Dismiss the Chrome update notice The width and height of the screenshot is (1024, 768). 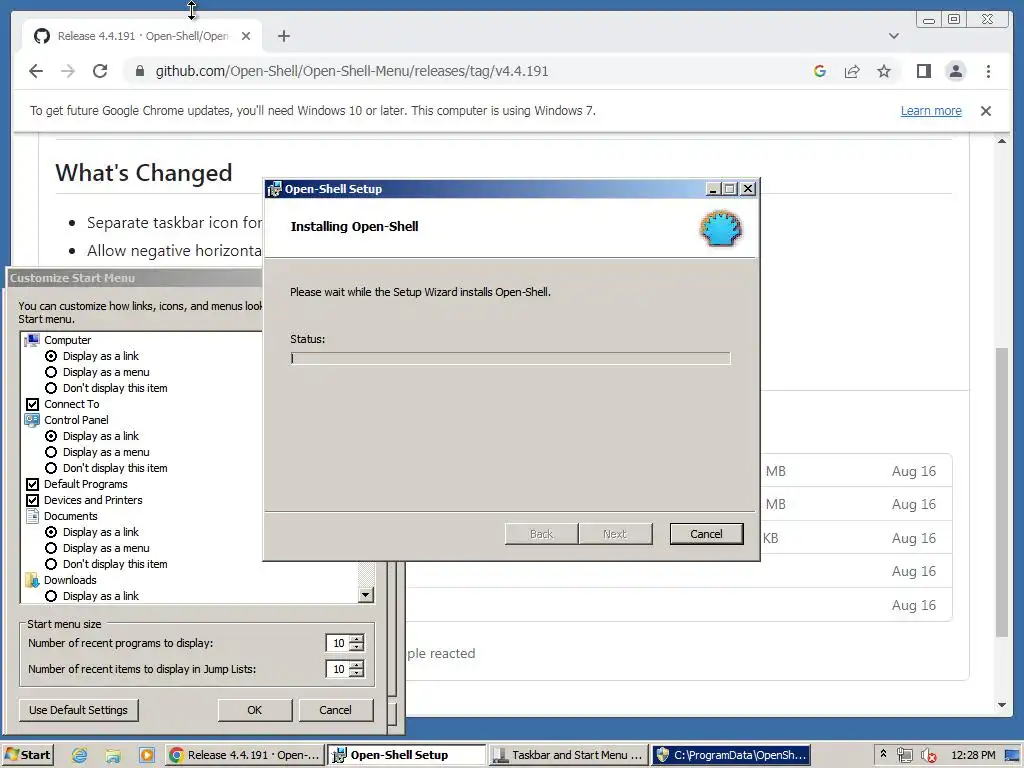coord(985,111)
